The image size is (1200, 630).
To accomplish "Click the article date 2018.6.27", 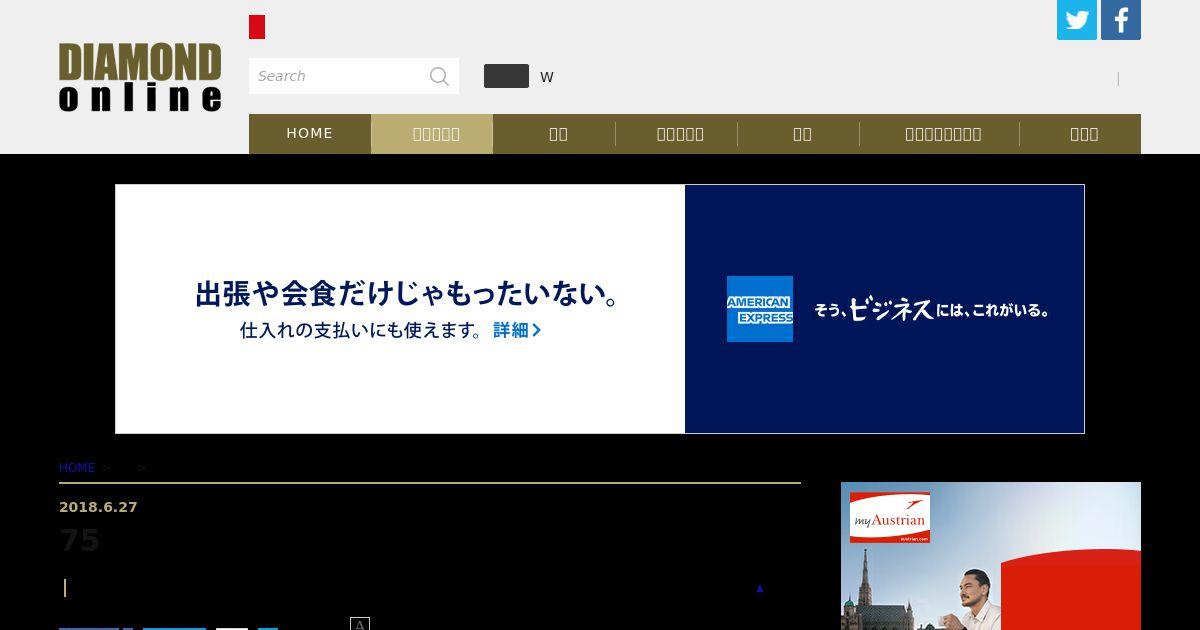I will (98, 507).
